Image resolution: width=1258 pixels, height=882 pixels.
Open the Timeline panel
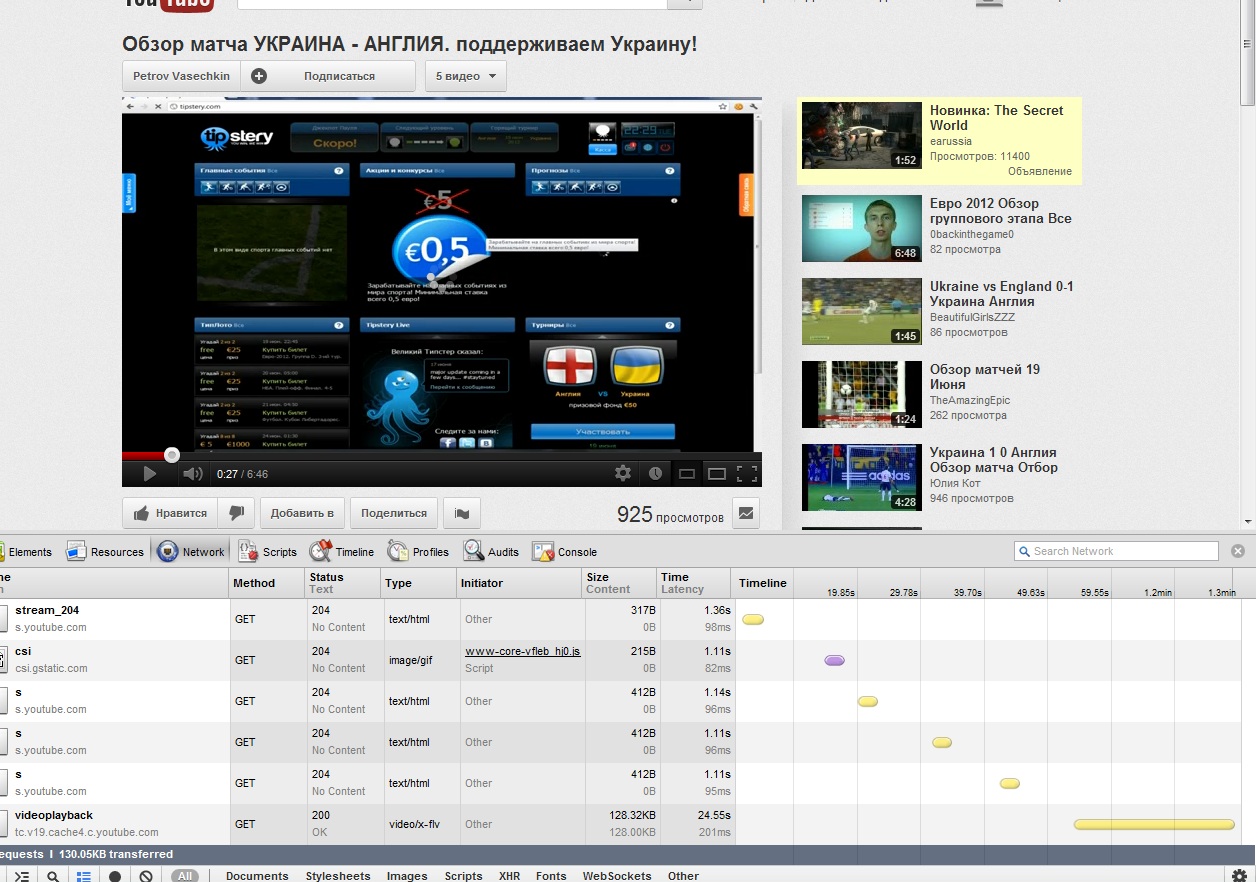tap(342, 551)
